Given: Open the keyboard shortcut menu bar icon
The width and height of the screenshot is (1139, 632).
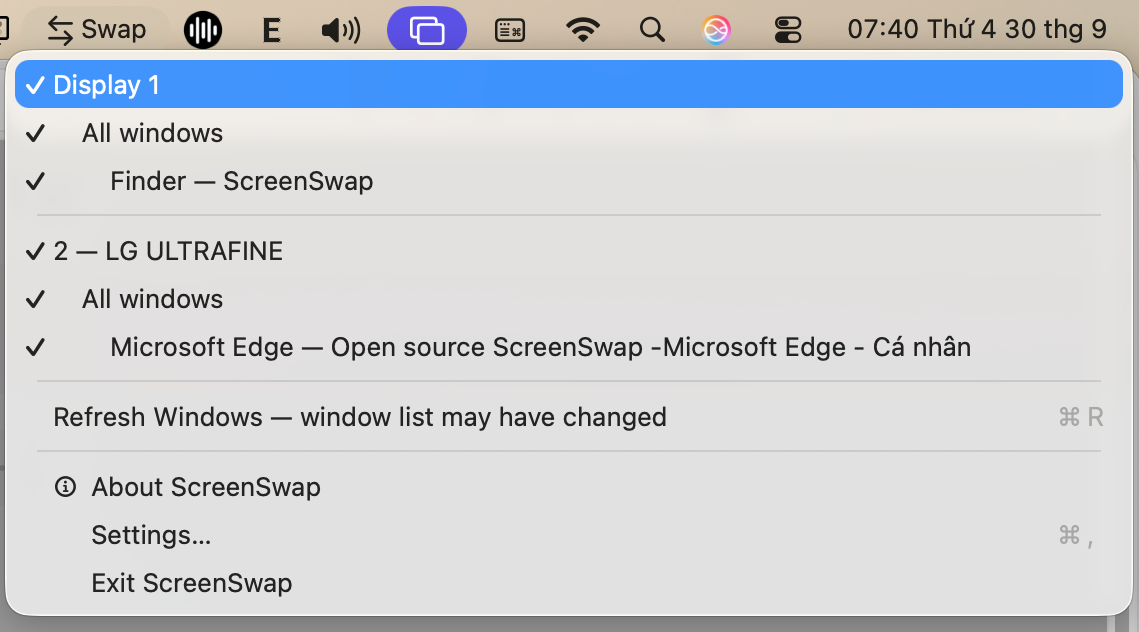Looking at the screenshot, I should click(x=510, y=31).
